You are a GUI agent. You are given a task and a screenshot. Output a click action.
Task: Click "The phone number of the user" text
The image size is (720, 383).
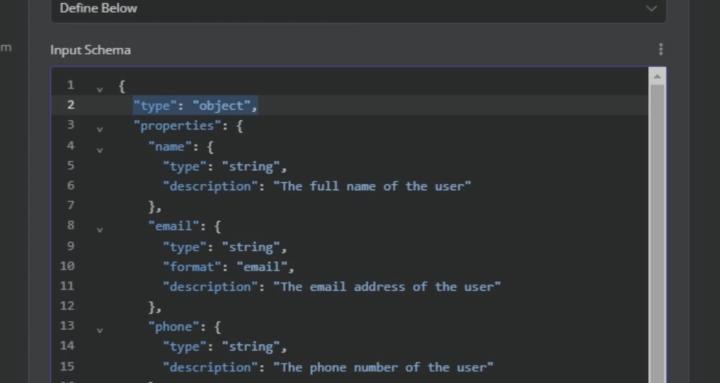383,367
